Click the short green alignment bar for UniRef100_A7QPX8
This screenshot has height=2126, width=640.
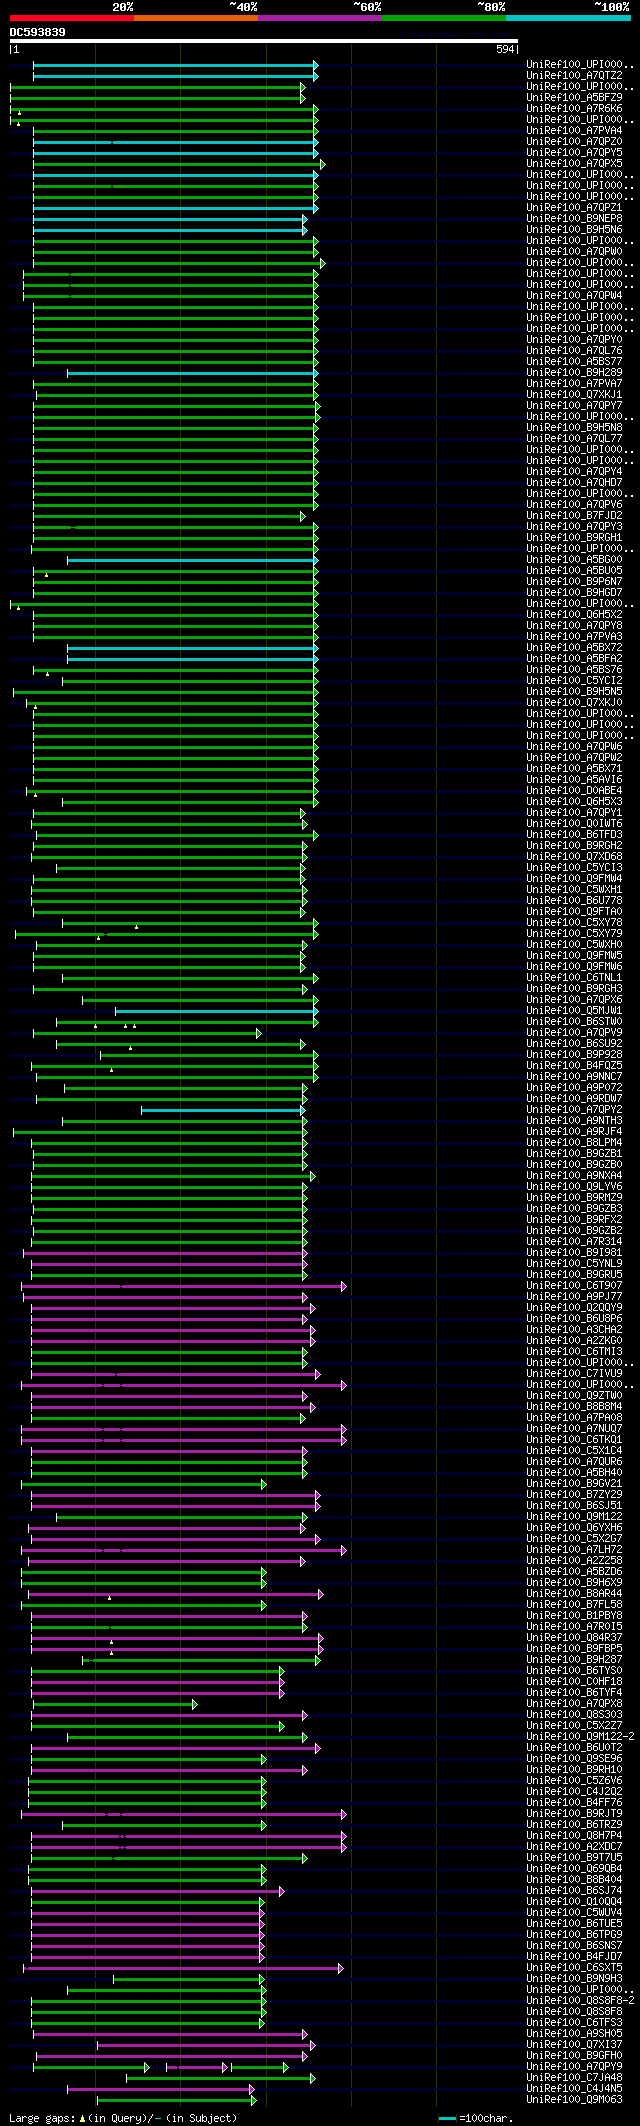click(x=113, y=1704)
